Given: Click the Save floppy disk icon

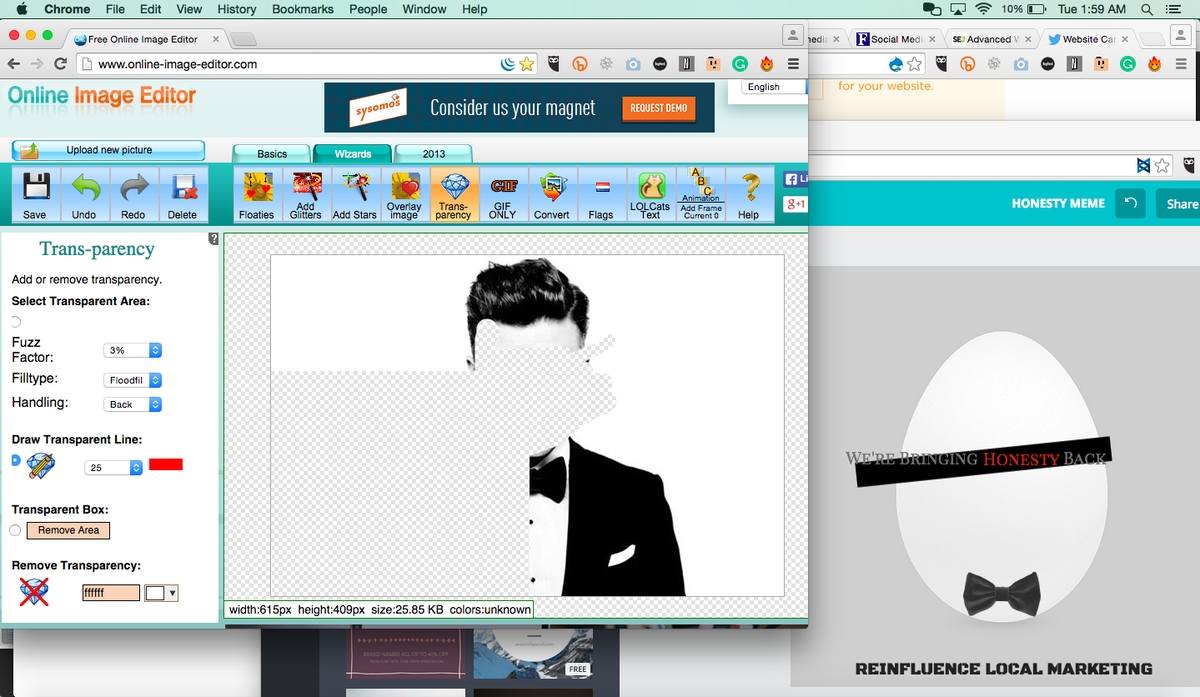Looking at the screenshot, I should coord(35,193).
